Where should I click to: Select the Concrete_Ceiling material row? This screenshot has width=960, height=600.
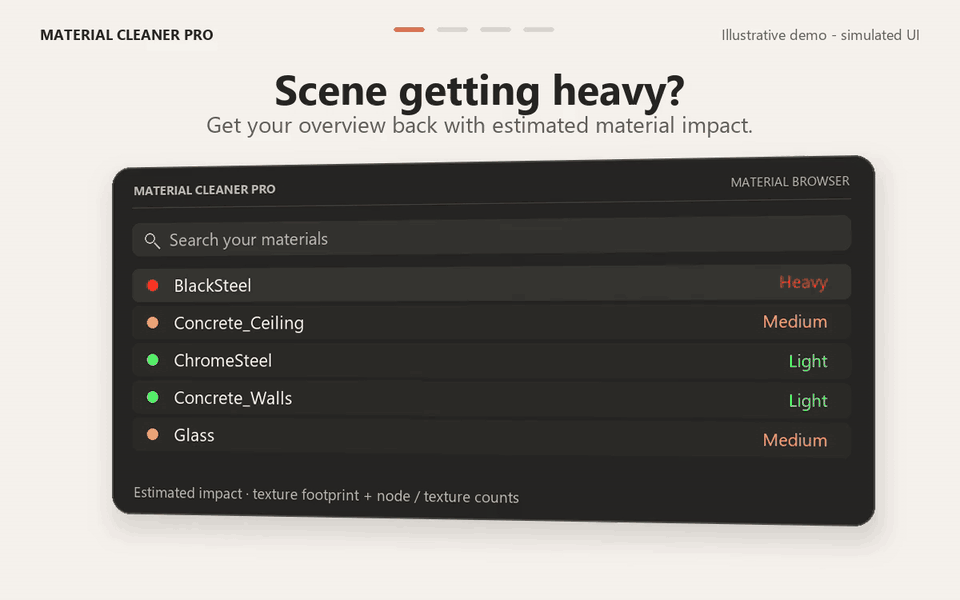point(492,322)
